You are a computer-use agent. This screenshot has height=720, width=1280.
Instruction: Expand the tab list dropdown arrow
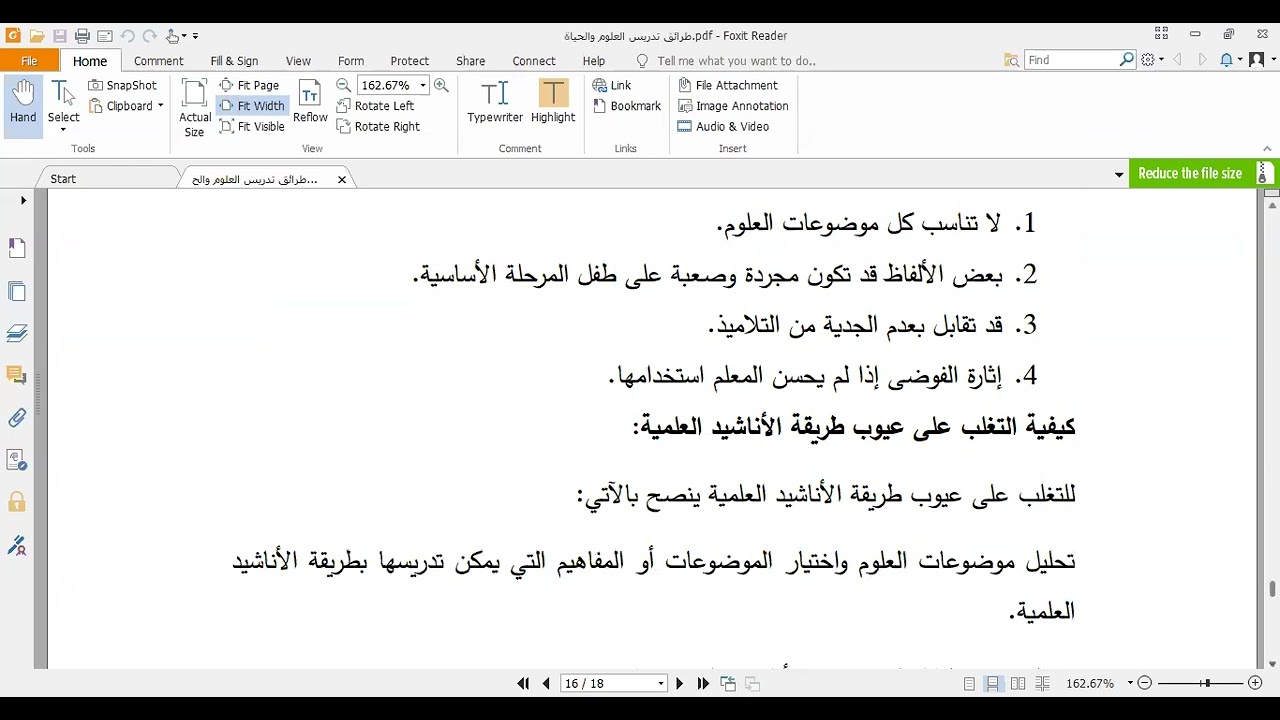point(1119,175)
